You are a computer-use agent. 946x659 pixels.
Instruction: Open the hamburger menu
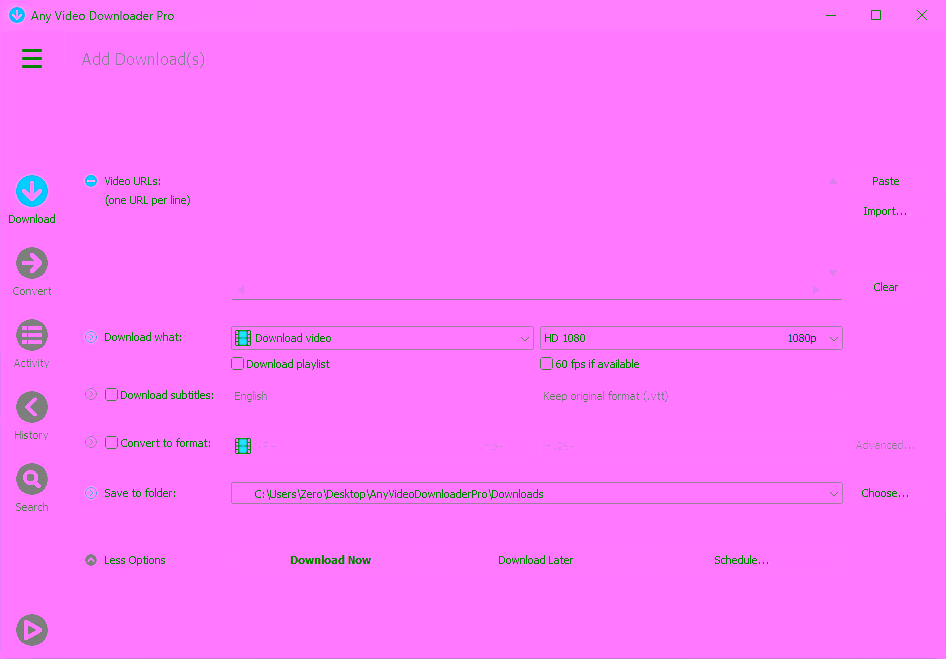click(x=32, y=59)
